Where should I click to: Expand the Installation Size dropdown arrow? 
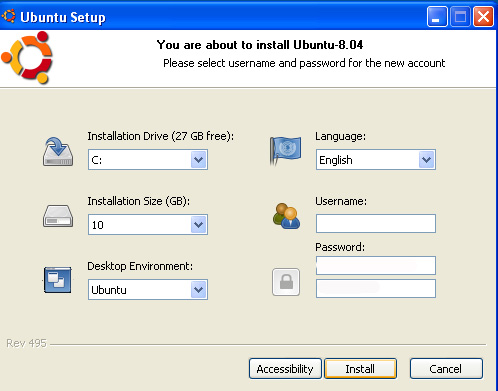click(199, 225)
